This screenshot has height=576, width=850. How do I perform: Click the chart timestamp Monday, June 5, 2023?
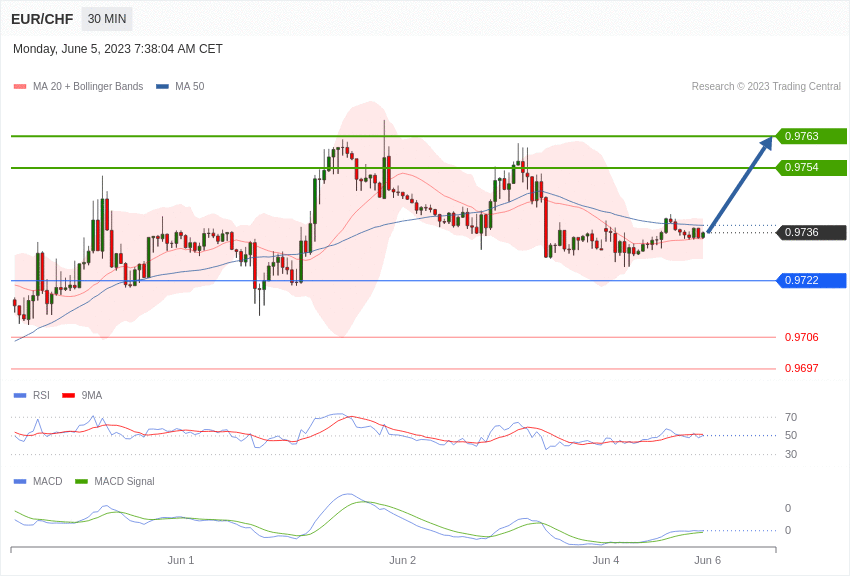118,49
